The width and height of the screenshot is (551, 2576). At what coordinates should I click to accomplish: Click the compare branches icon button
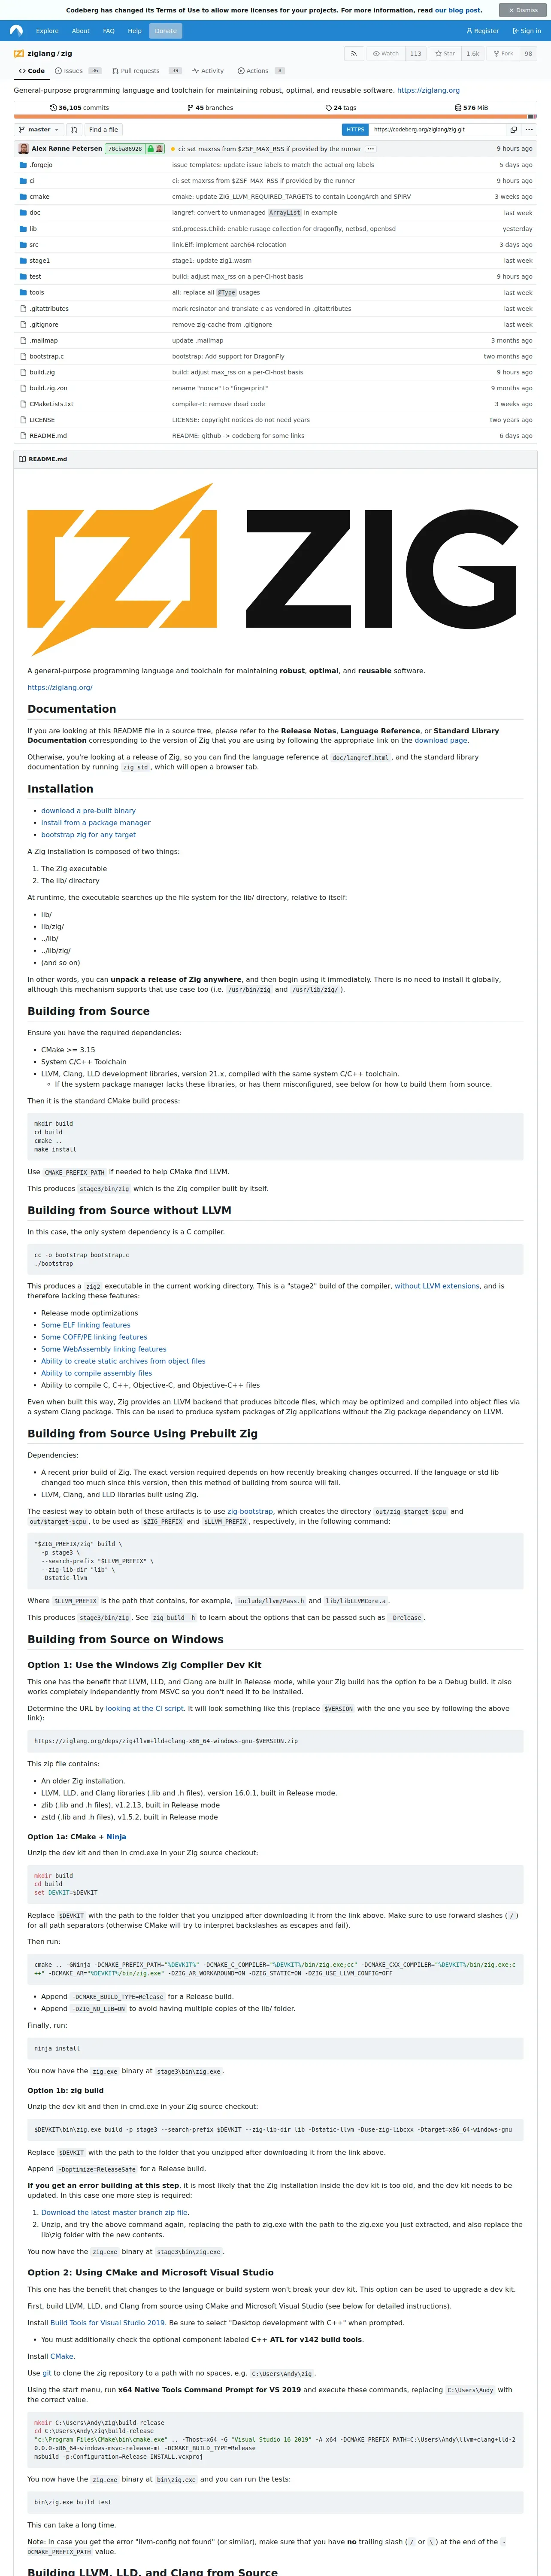pyautogui.click(x=73, y=129)
